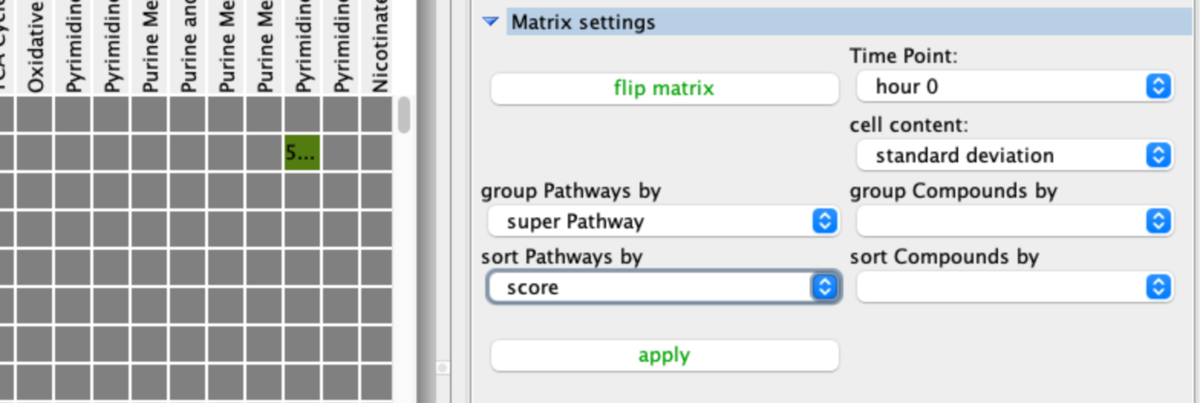Open the group Pathways by dropdown

[x=663, y=221]
